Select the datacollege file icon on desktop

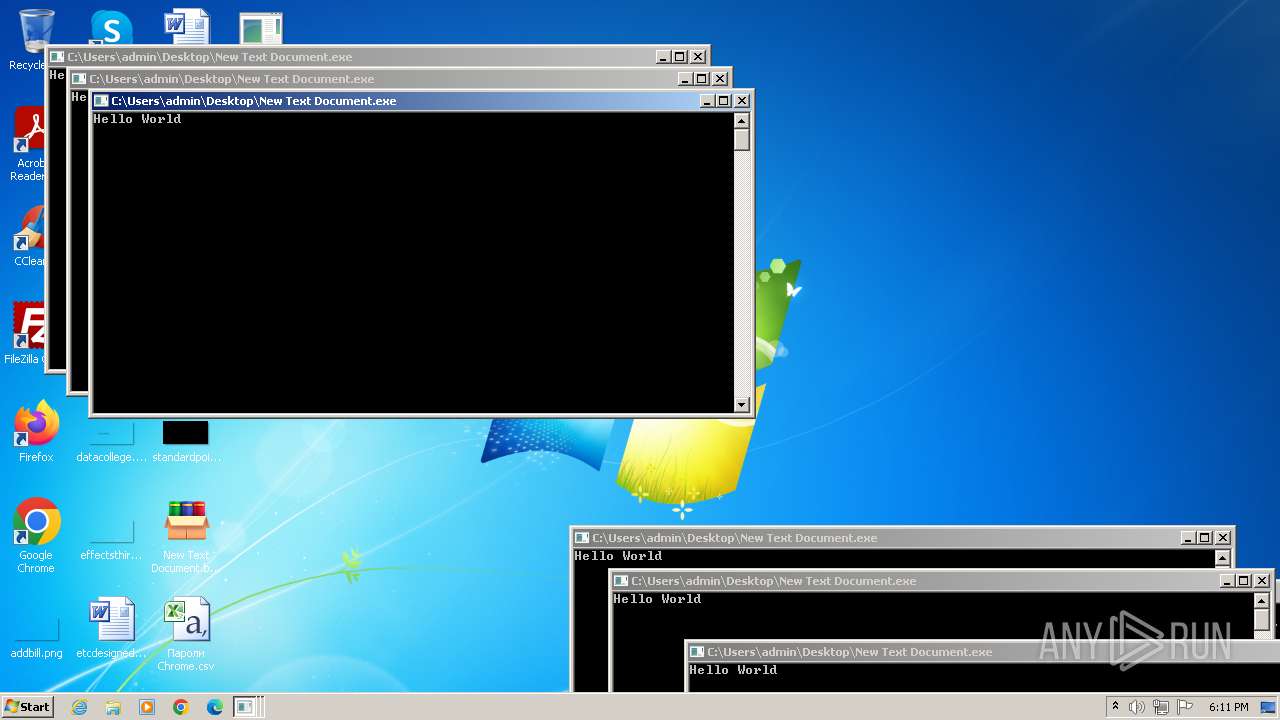pos(111,442)
